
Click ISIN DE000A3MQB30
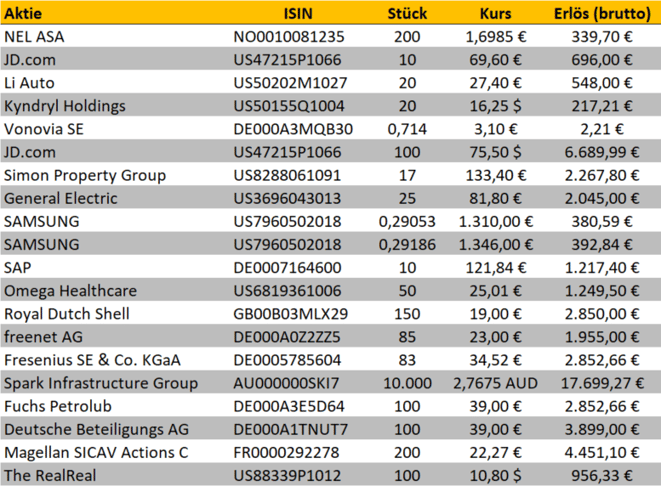click(x=293, y=129)
